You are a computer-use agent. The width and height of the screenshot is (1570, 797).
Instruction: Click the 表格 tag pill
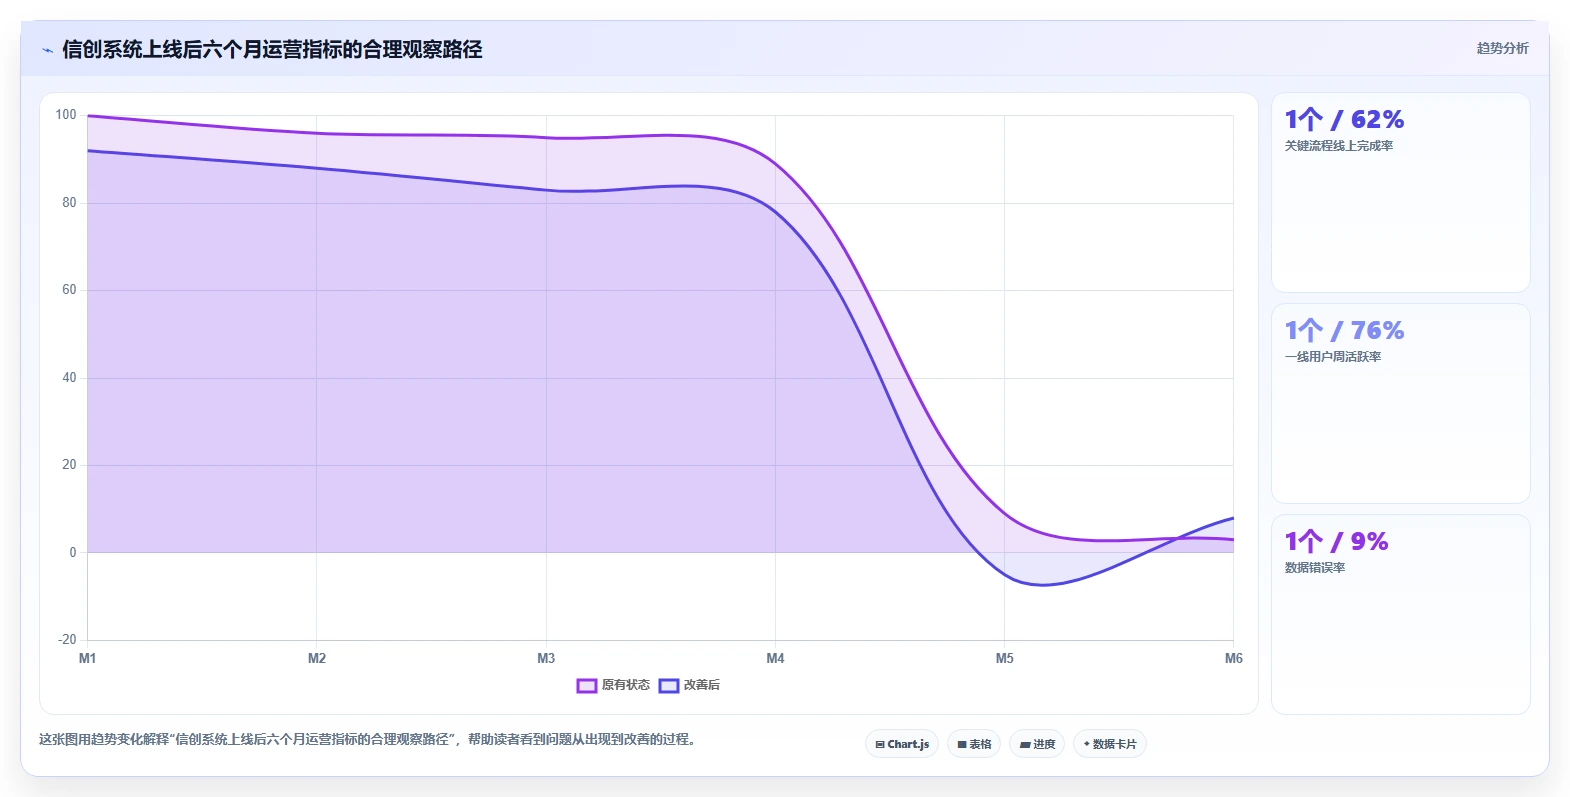pos(974,744)
